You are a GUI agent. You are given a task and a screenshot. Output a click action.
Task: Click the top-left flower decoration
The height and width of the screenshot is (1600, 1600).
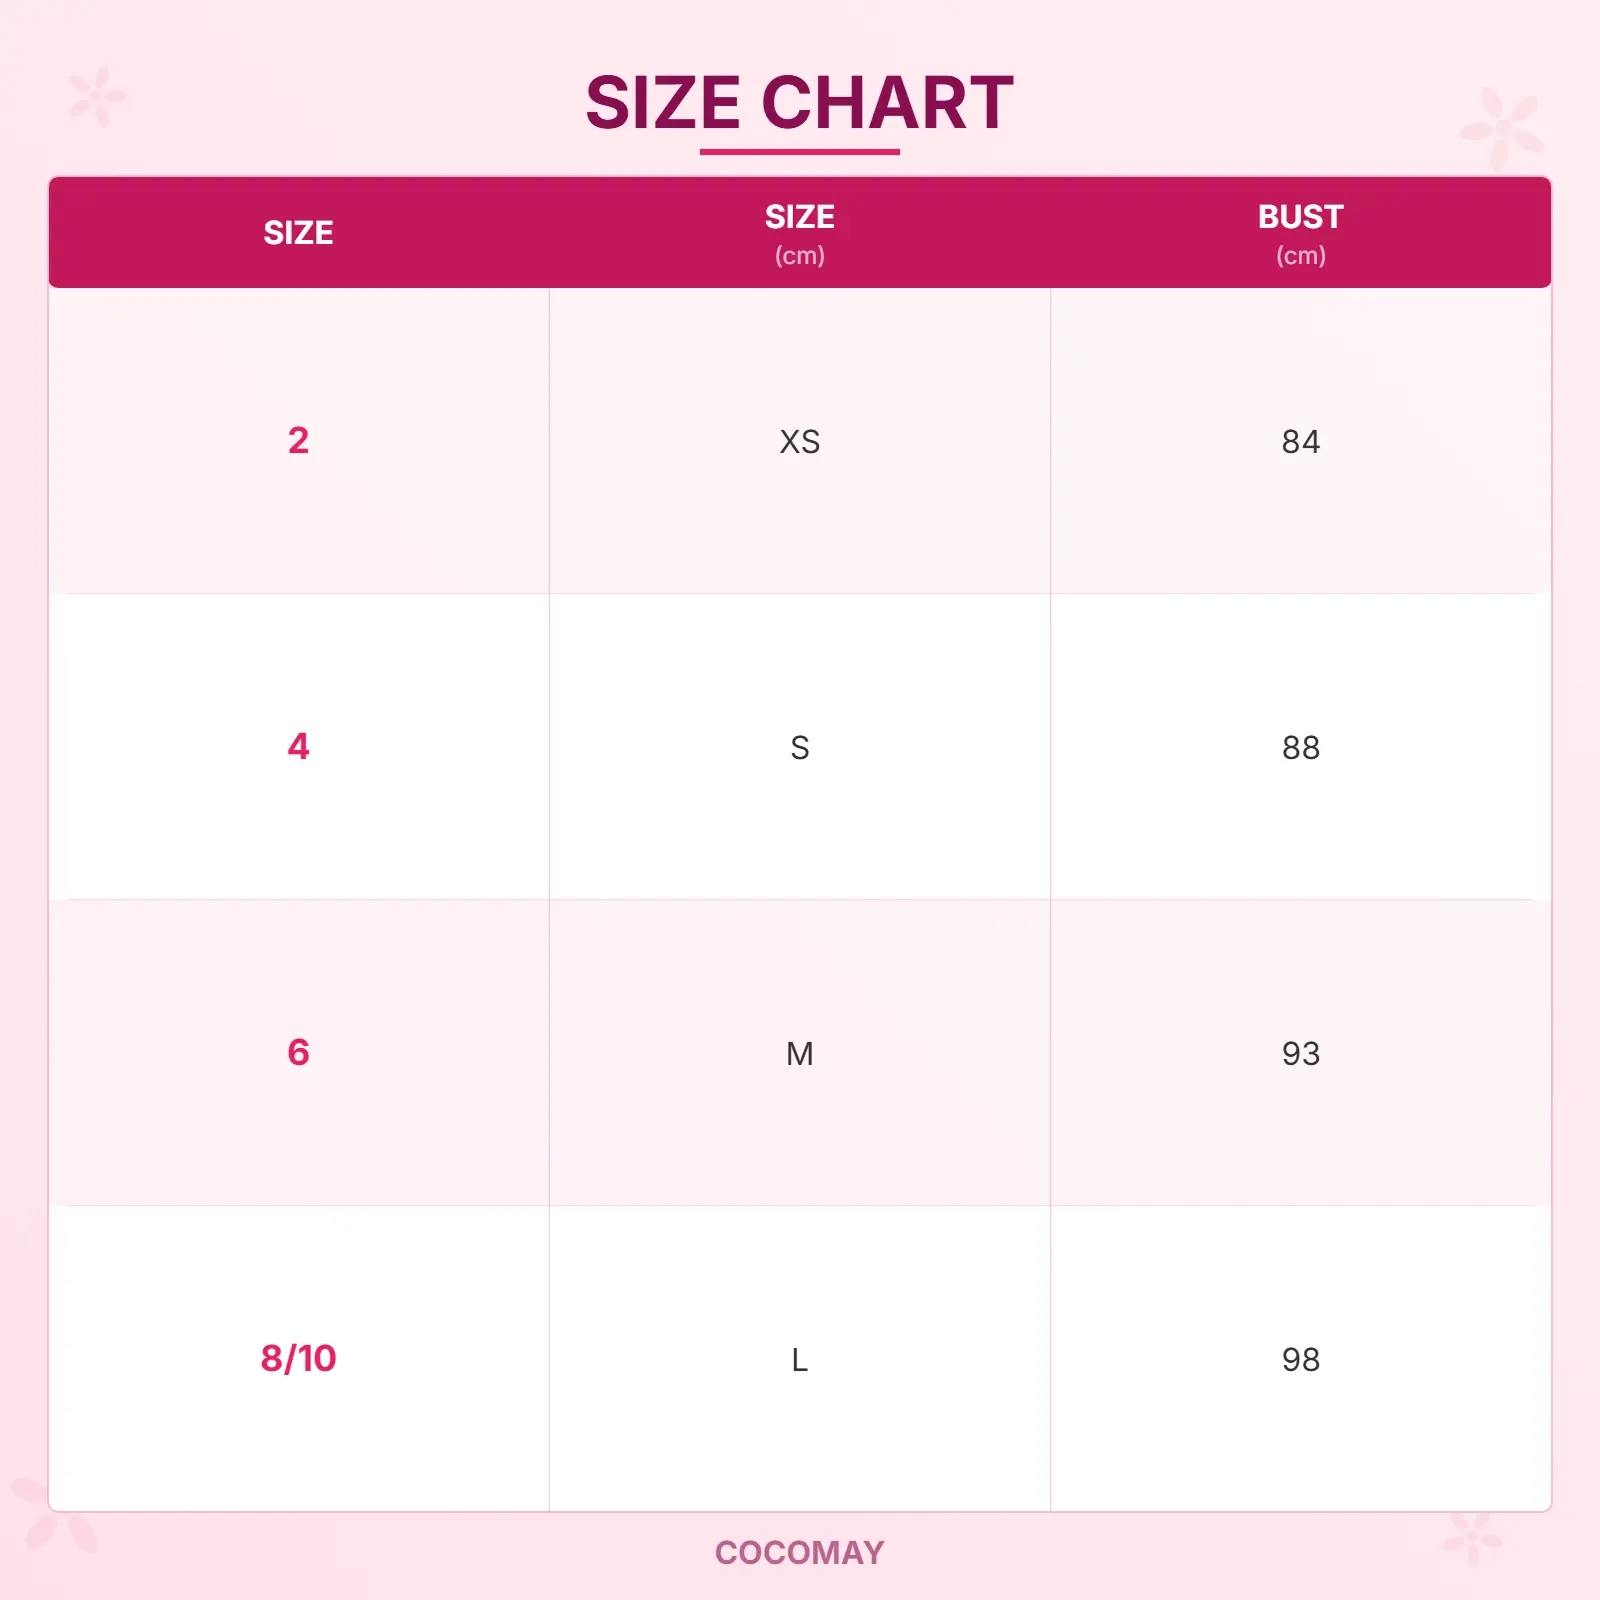(97, 96)
